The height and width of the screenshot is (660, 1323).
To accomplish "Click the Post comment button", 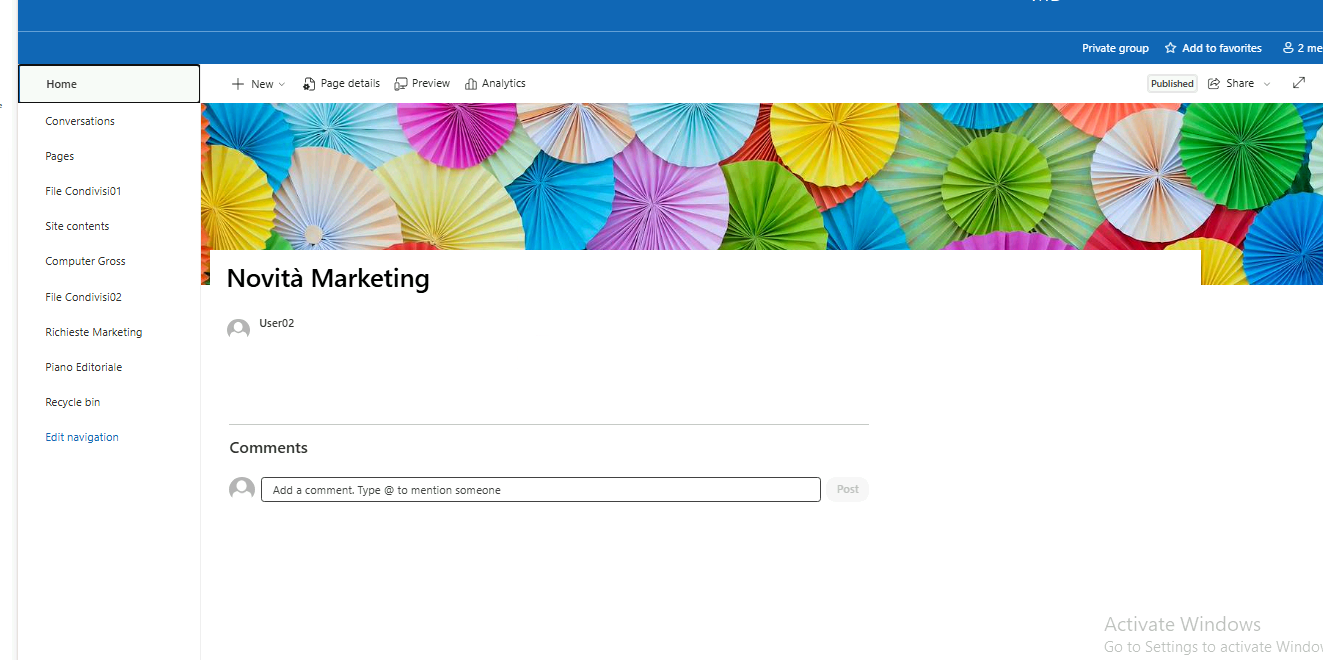I will pos(847,489).
